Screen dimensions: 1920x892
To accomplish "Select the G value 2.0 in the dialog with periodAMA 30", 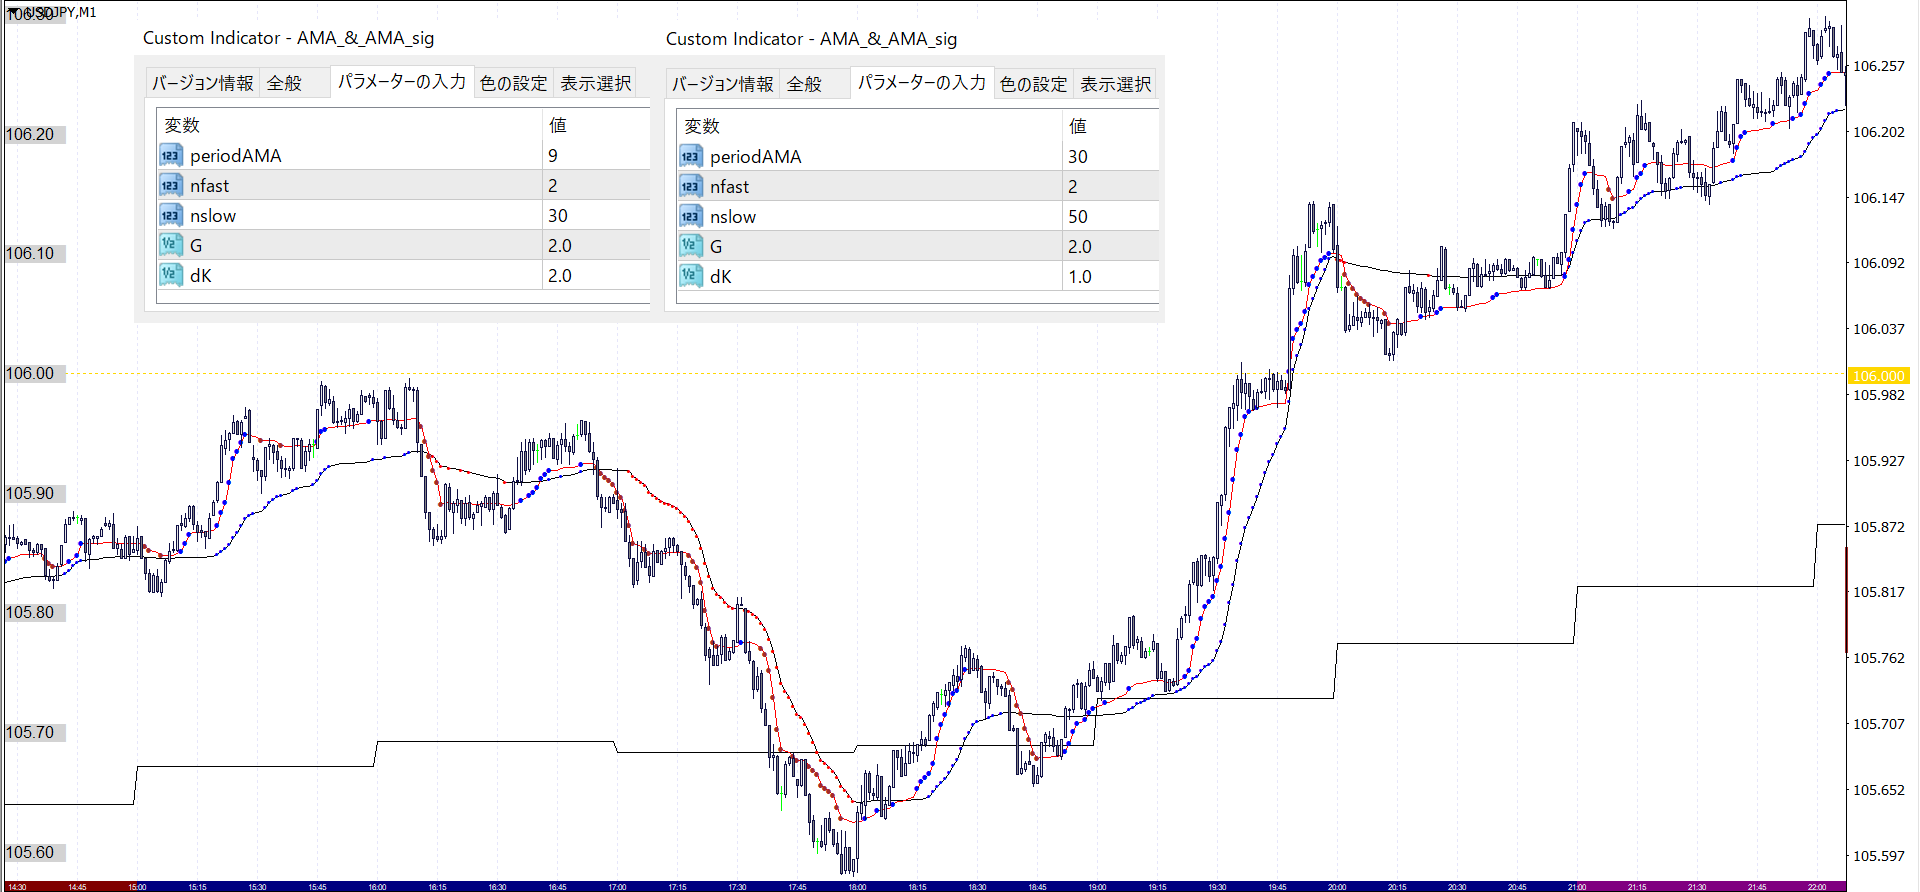I will [x=1111, y=246].
